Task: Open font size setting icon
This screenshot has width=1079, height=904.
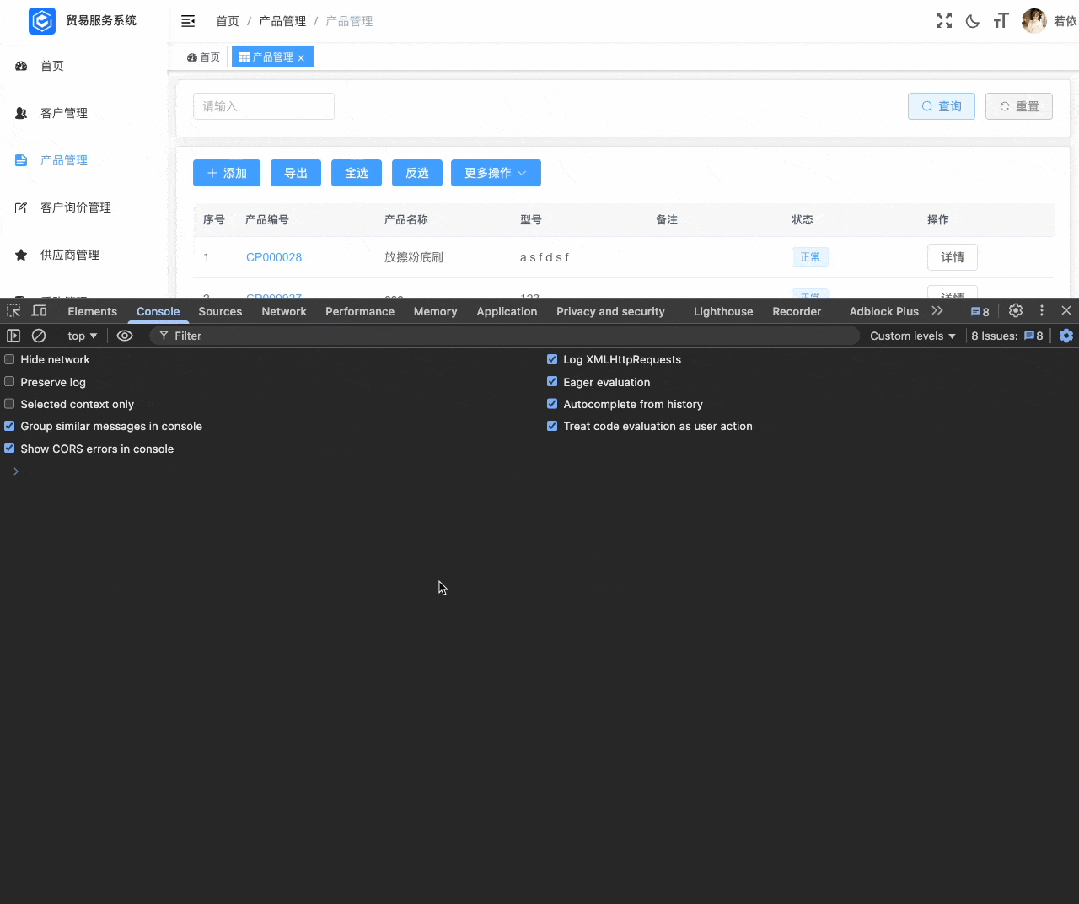Action: pyautogui.click(x=1000, y=21)
